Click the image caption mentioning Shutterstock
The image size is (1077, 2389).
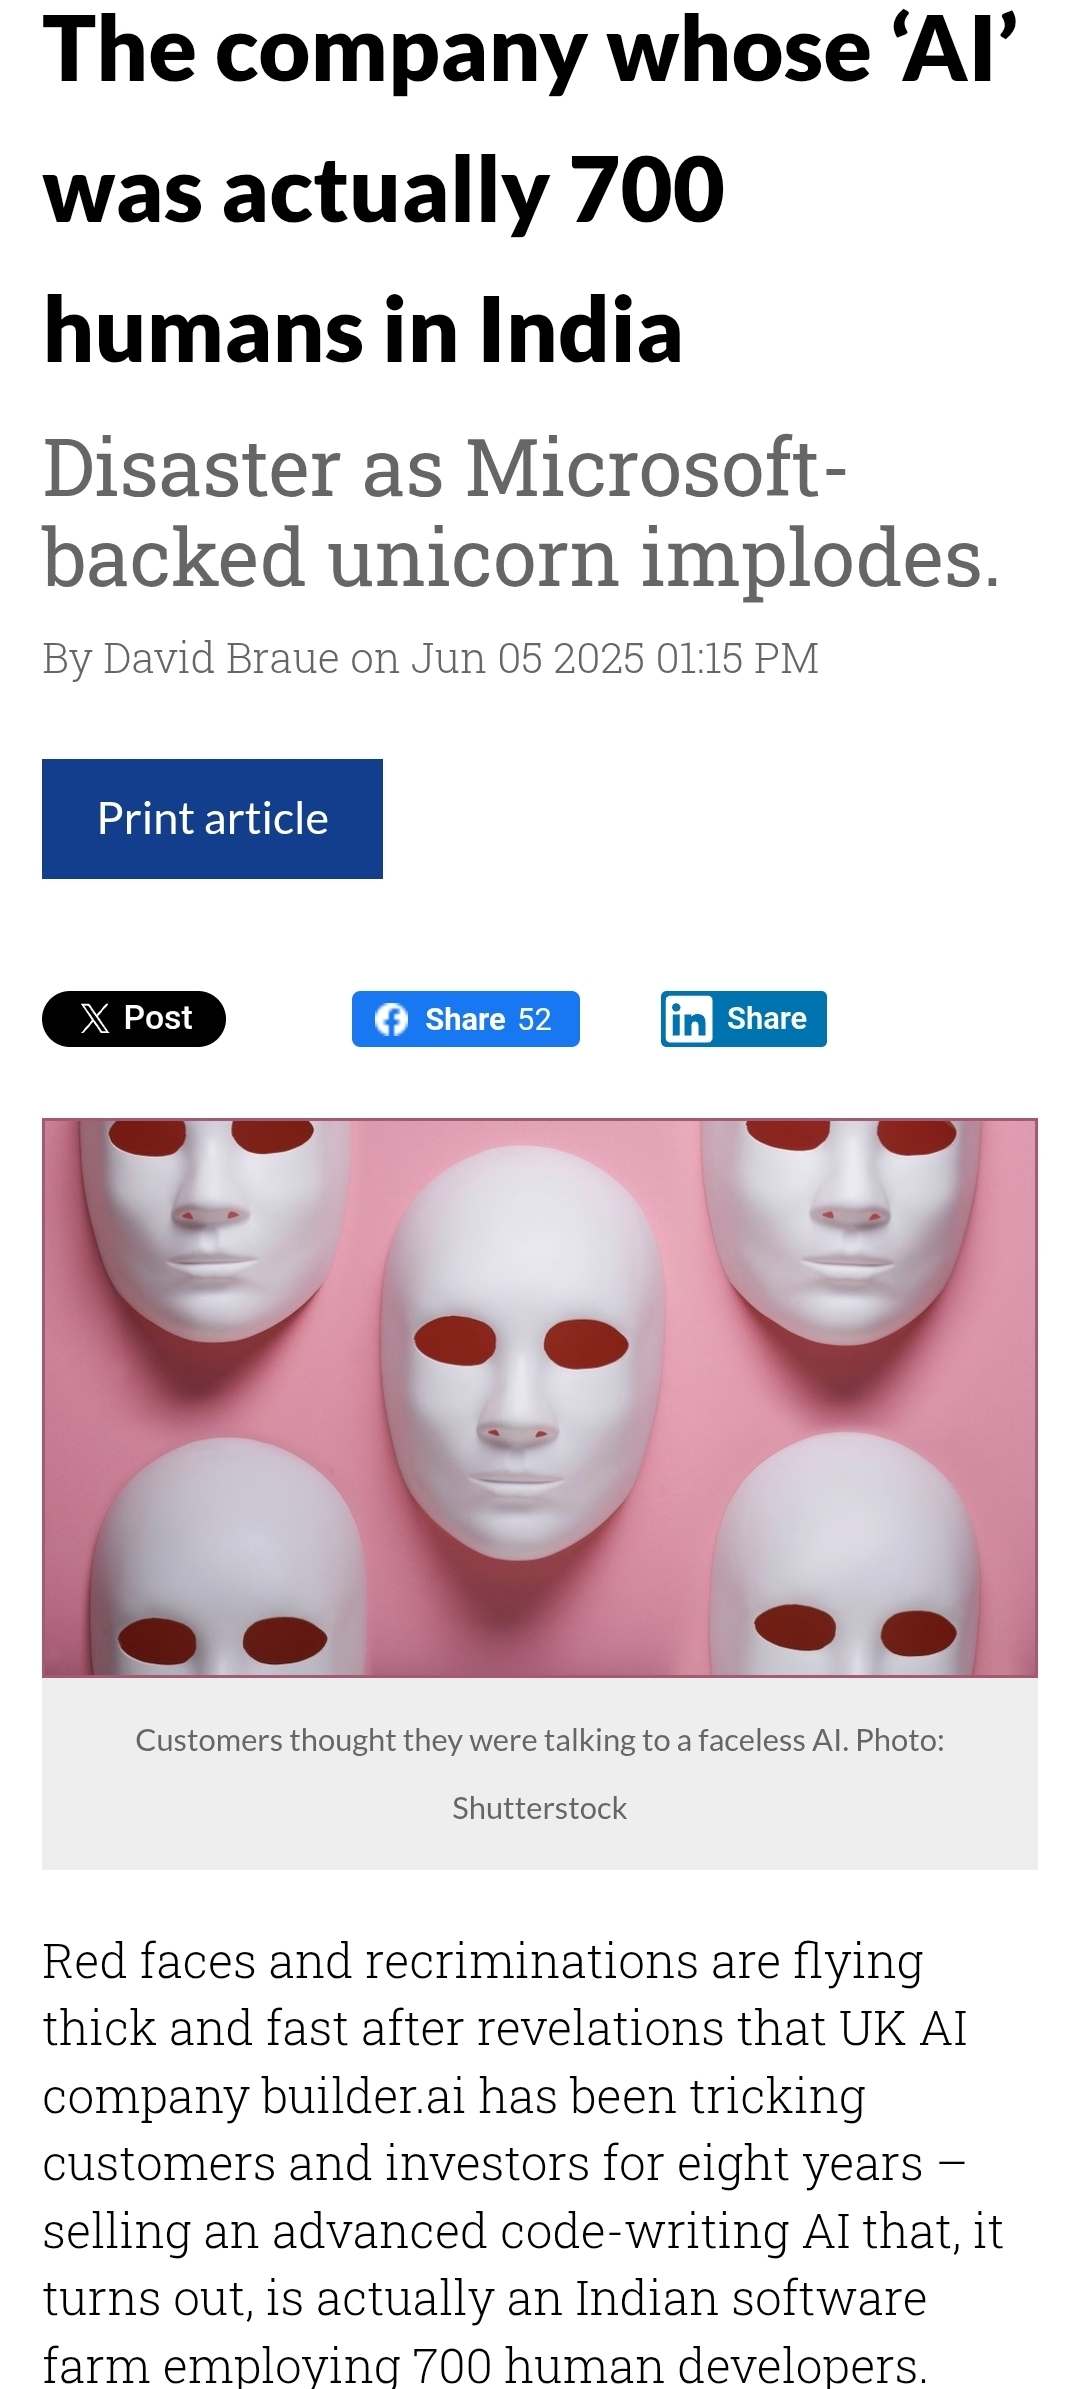point(539,1774)
